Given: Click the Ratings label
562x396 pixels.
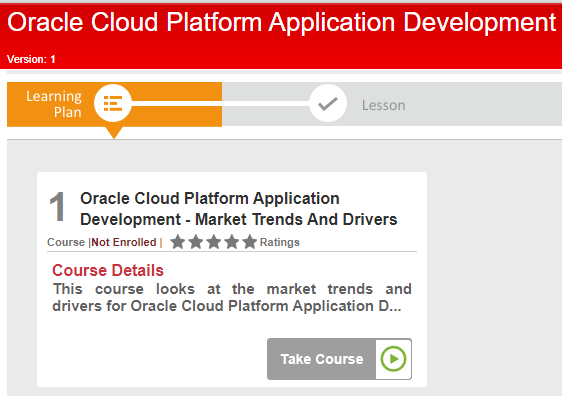Looking at the screenshot, I should [280, 242].
